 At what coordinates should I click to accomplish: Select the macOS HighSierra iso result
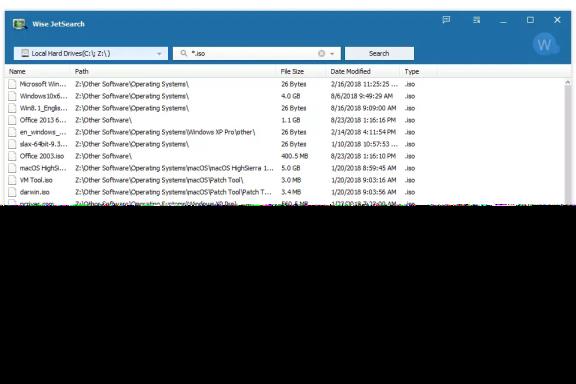285,168
